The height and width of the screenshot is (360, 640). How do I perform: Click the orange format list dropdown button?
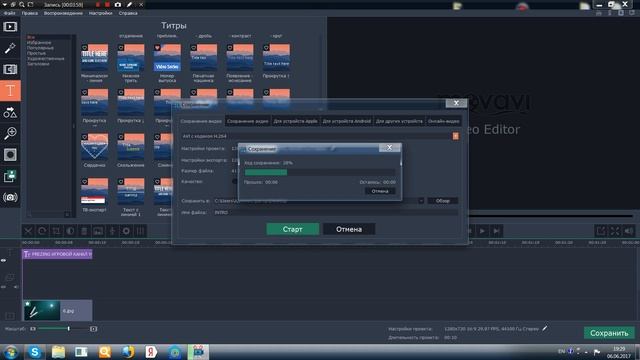click(x=456, y=136)
